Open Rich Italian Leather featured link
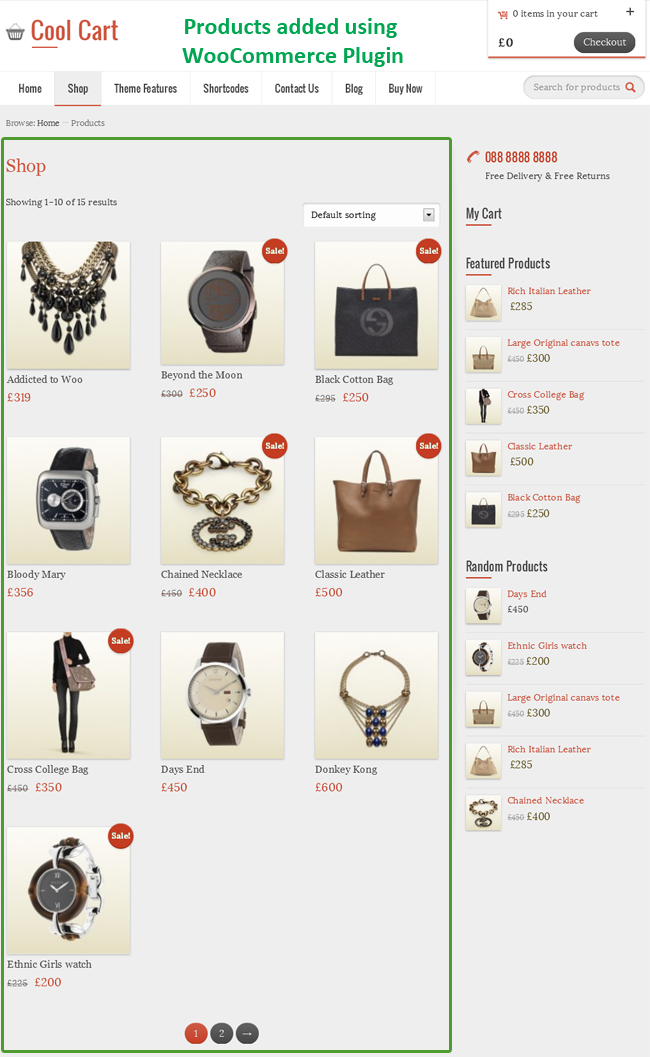 click(549, 291)
